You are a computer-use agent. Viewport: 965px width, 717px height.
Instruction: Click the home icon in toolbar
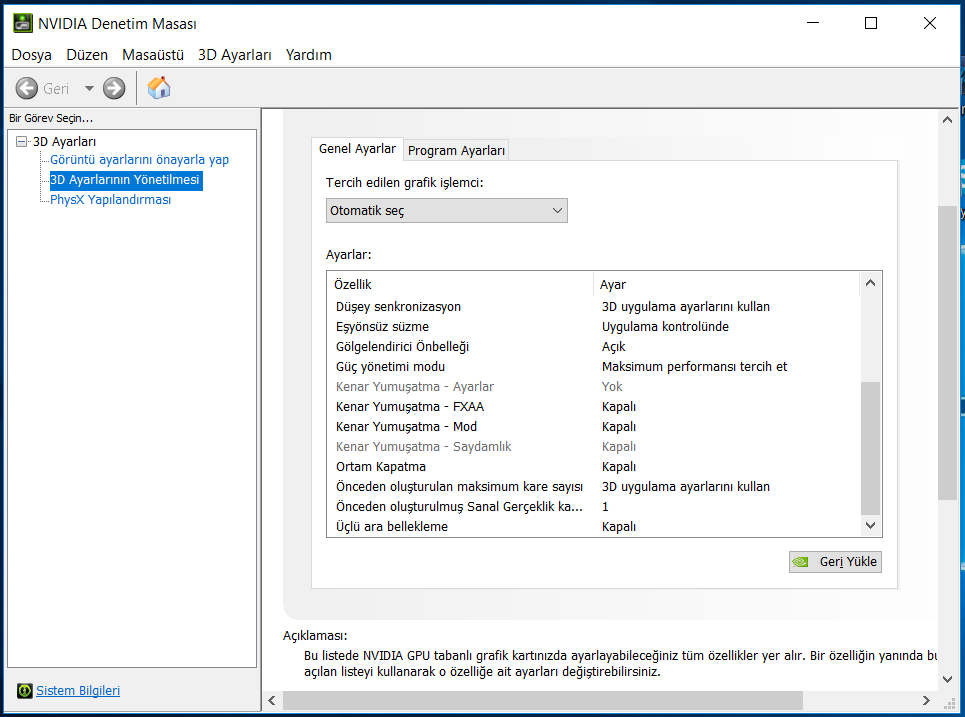[159, 88]
